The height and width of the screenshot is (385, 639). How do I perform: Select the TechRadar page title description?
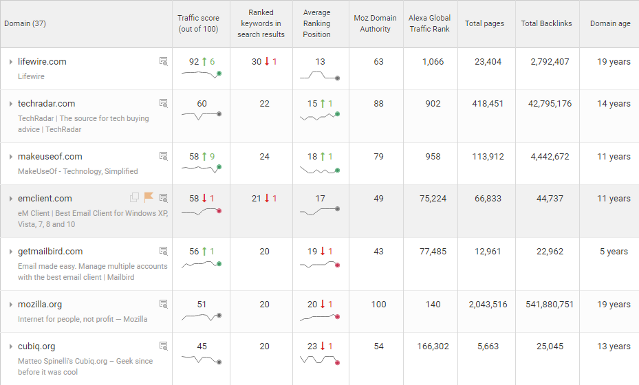pyautogui.click(x=84, y=123)
